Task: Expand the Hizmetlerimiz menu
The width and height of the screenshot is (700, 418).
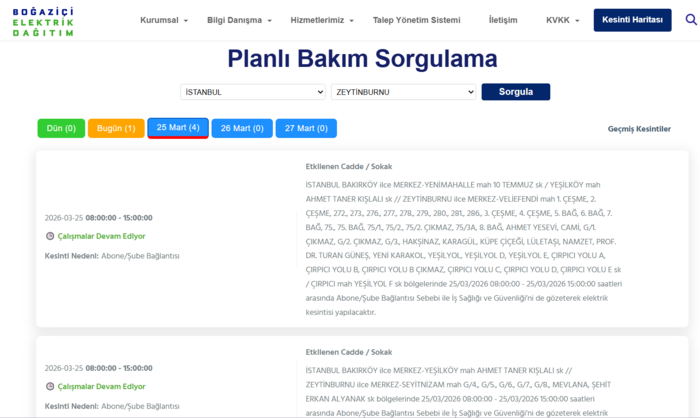Action: tap(322, 20)
